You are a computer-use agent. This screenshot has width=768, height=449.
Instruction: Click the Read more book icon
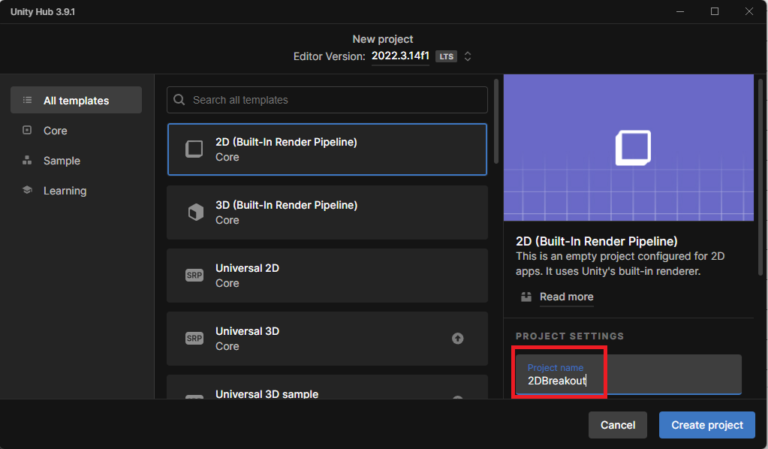pyautogui.click(x=526, y=297)
